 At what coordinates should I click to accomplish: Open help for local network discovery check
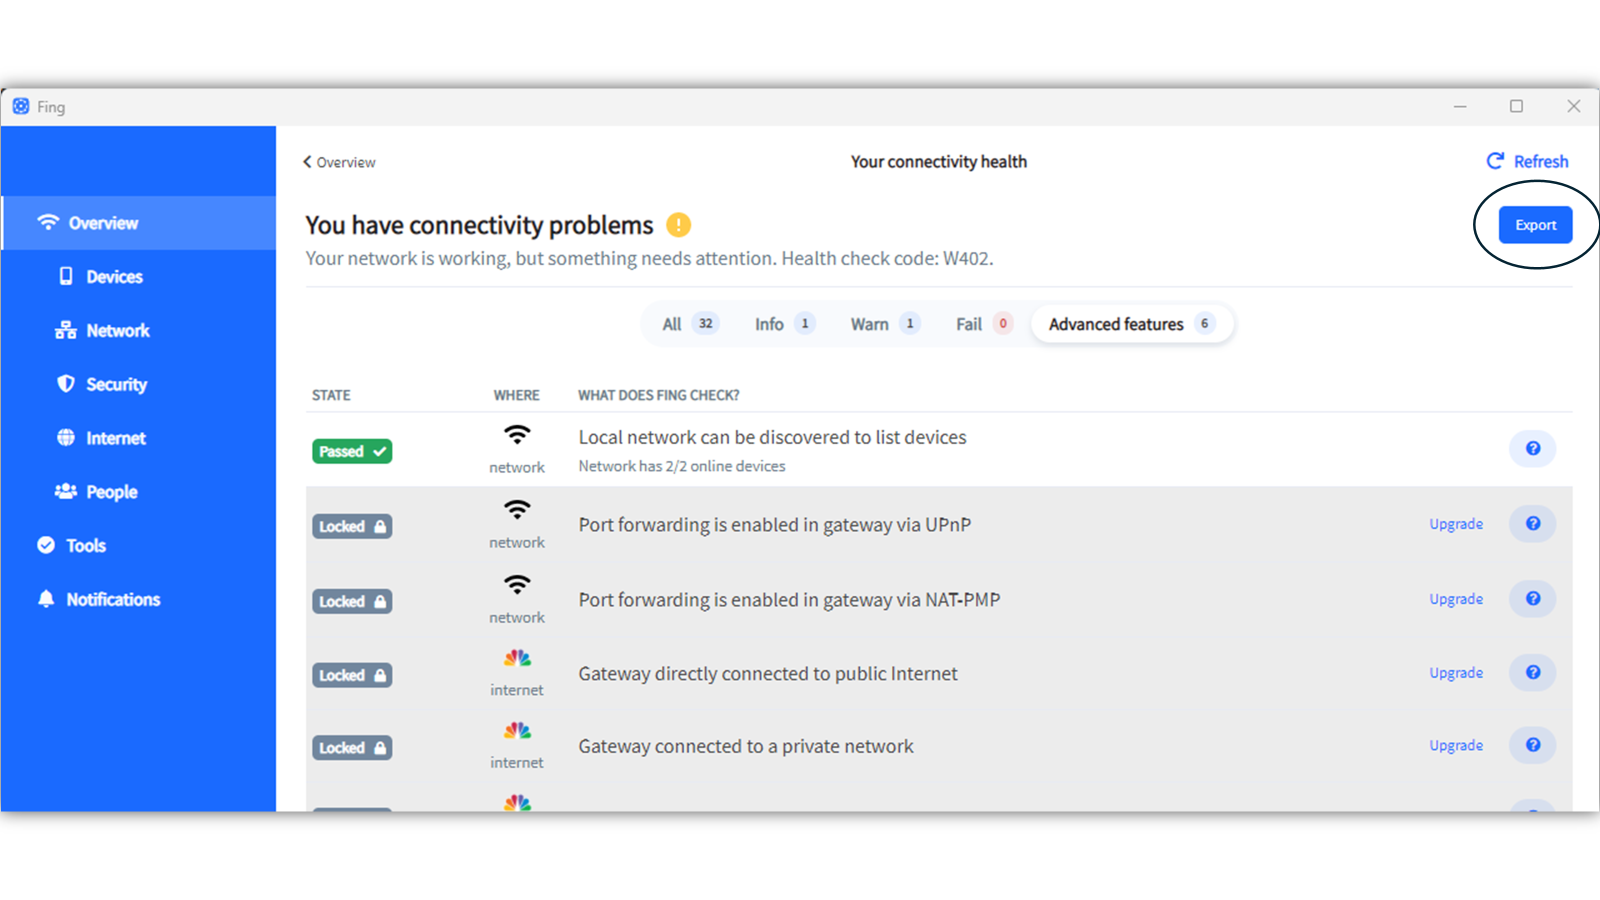point(1532,449)
